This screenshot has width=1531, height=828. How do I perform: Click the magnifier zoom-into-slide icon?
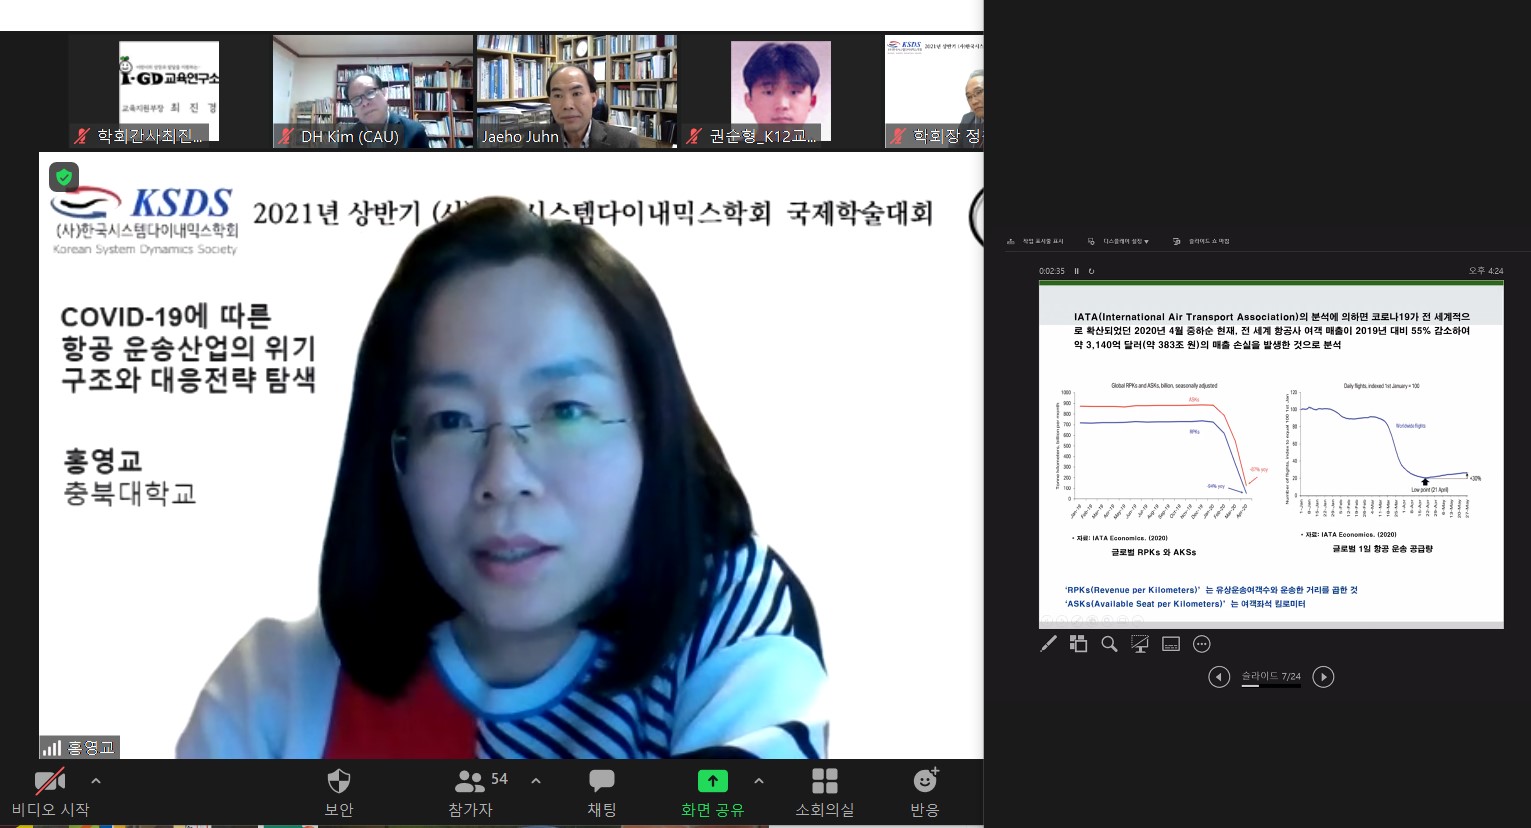pyautogui.click(x=1109, y=644)
